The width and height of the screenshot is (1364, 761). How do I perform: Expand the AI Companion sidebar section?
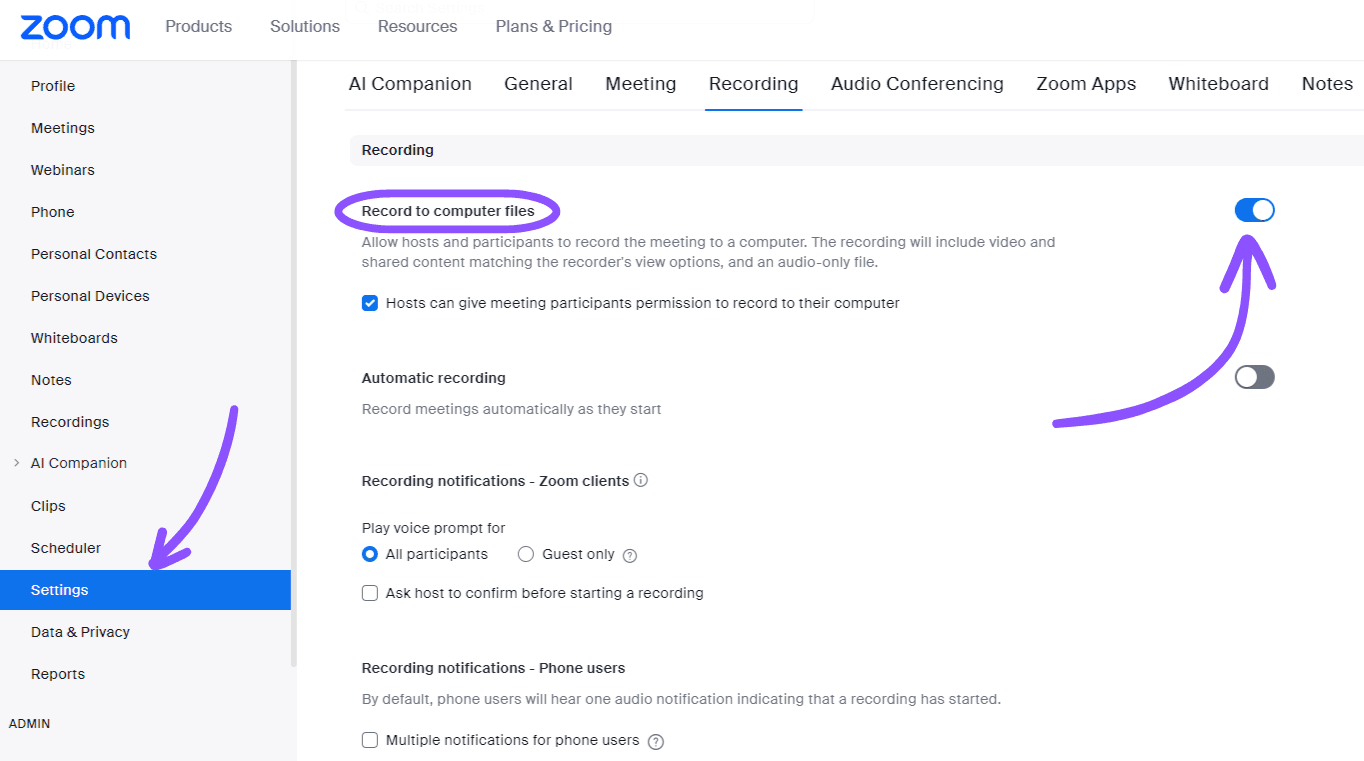tap(15, 463)
